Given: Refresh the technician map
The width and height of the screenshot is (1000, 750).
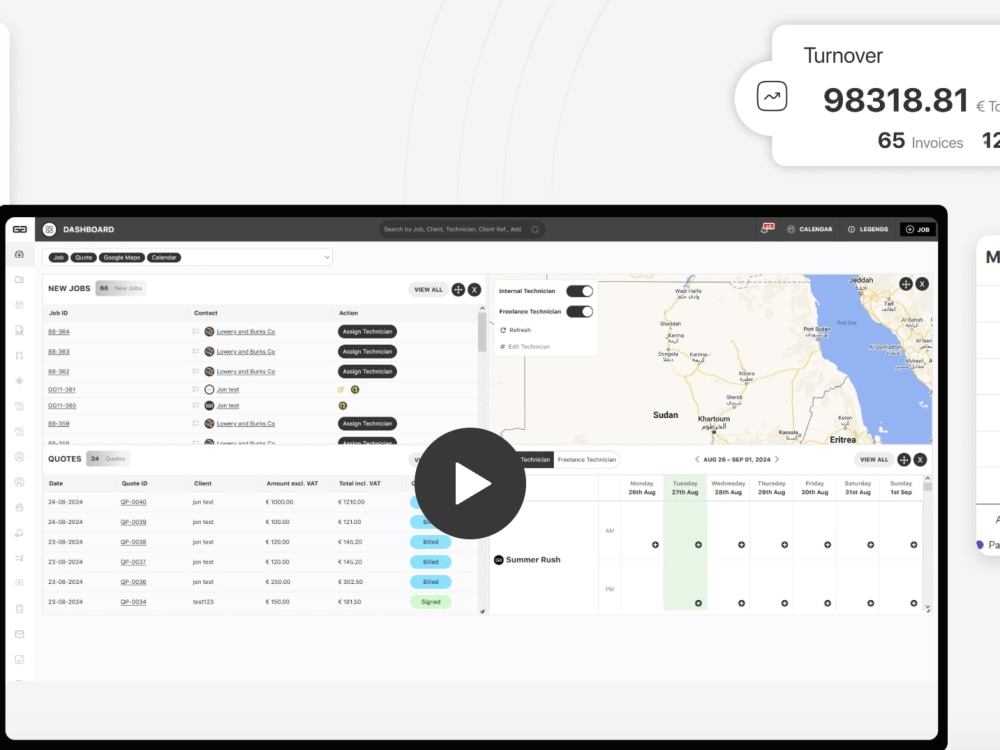Looking at the screenshot, I should tap(515, 330).
